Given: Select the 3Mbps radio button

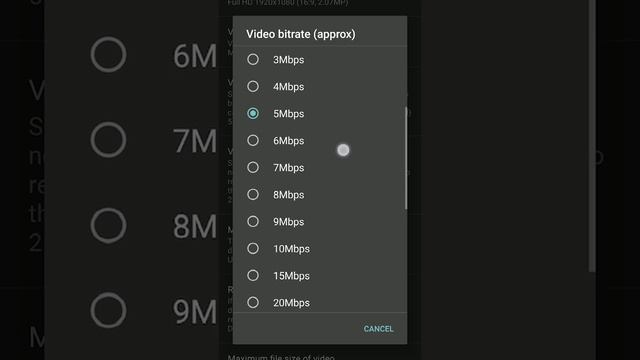Looking at the screenshot, I should (x=253, y=60).
